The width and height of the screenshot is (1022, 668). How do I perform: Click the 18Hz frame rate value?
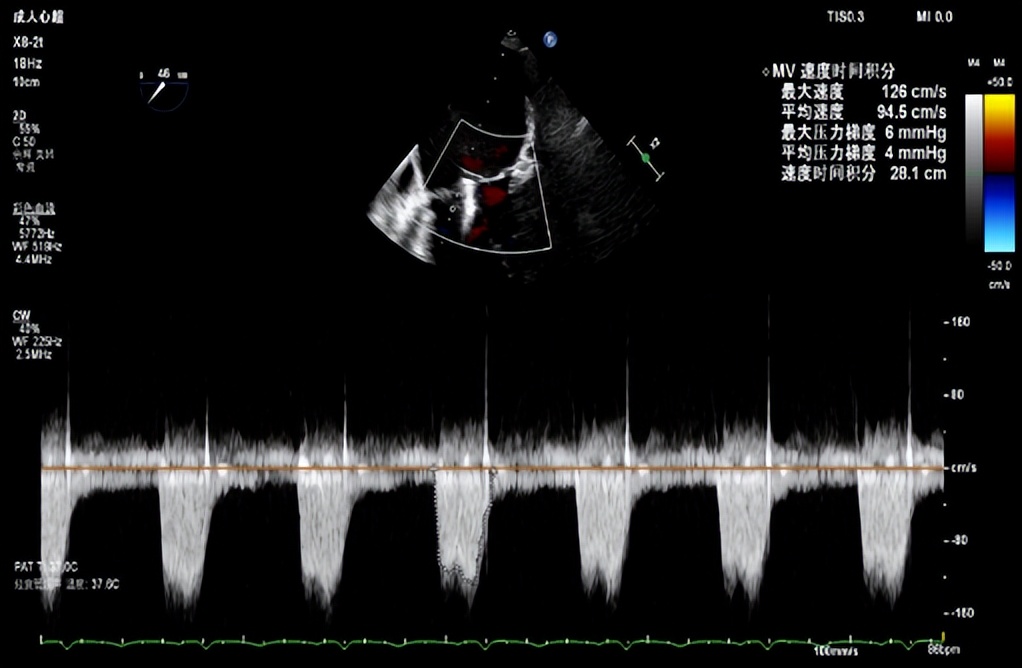27,64
